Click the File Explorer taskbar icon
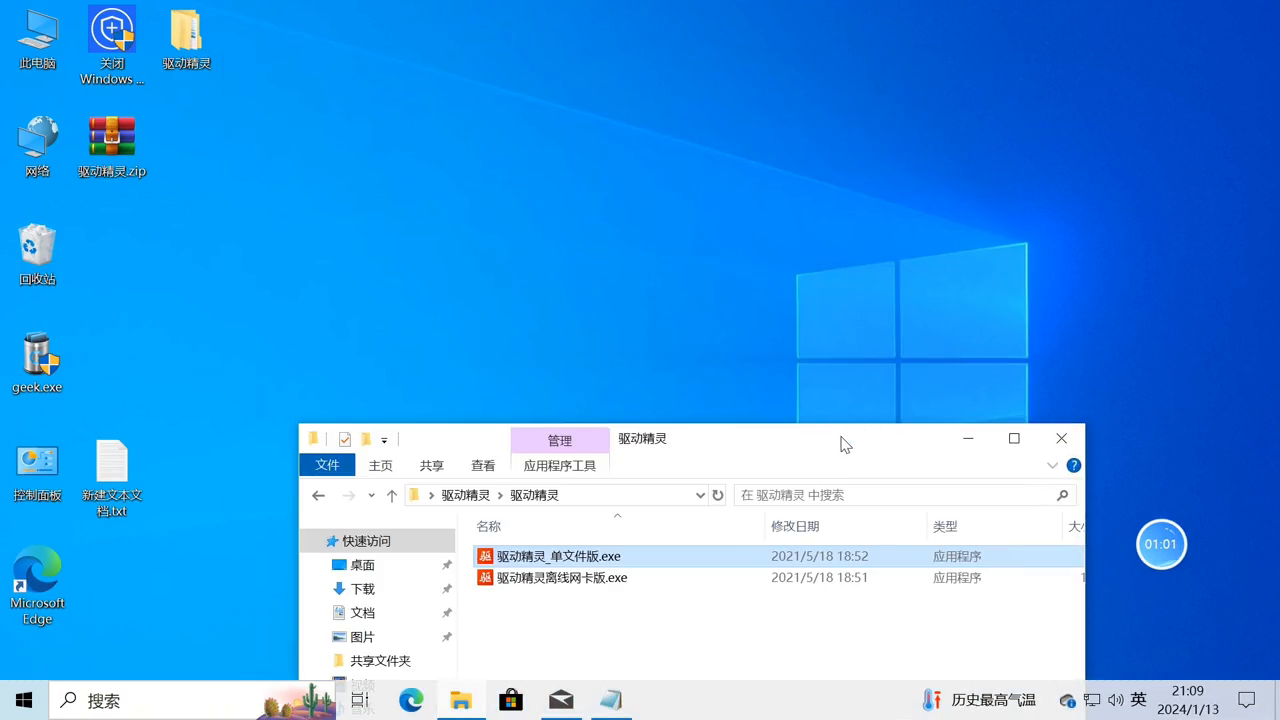This screenshot has width=1280, height=720. click(461, 700)
